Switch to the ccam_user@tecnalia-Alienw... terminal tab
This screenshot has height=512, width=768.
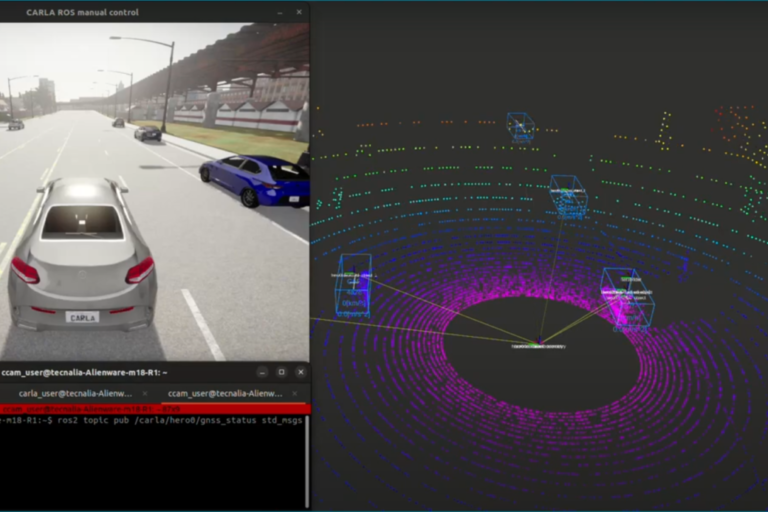225,393
